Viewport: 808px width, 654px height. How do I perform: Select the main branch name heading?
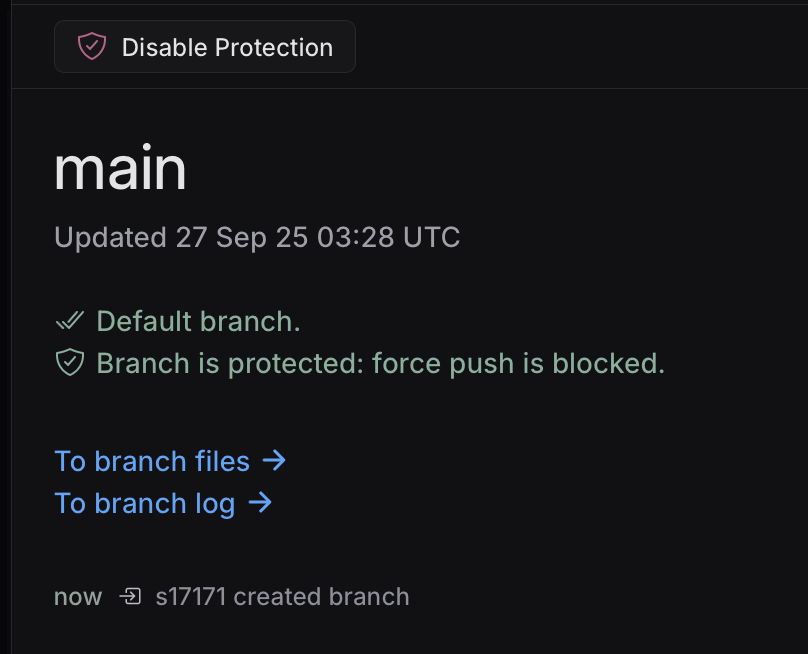click(x=120, y=169)
